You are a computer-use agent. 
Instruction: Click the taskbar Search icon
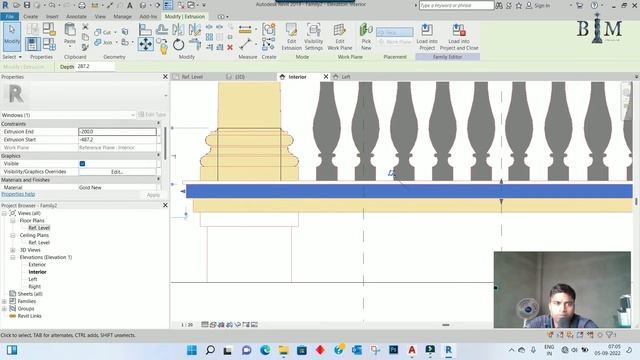210,350
